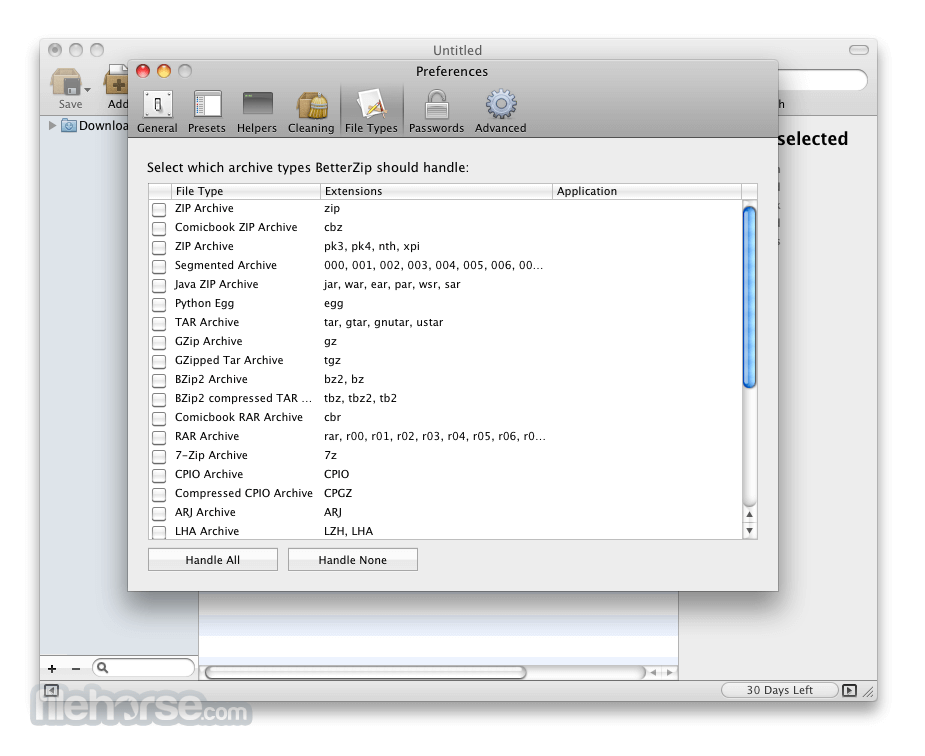
Task: Click the plus button at the sidebar bottom
Action: 52,668
